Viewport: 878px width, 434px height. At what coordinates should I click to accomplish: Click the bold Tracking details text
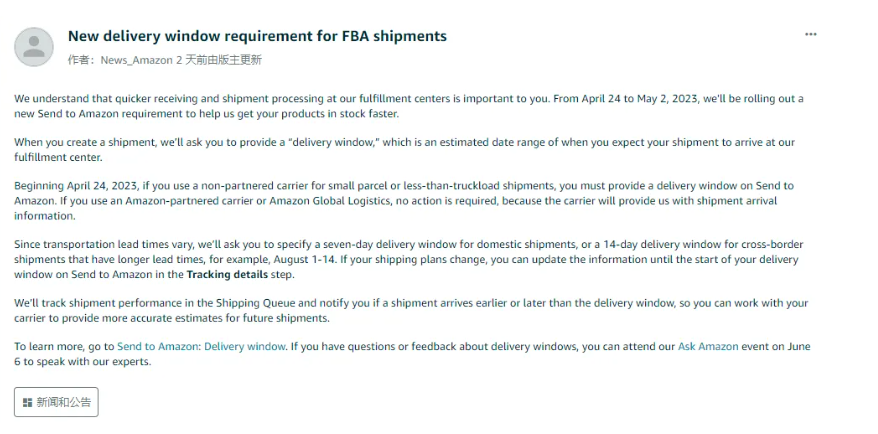[x=227, y=275]
